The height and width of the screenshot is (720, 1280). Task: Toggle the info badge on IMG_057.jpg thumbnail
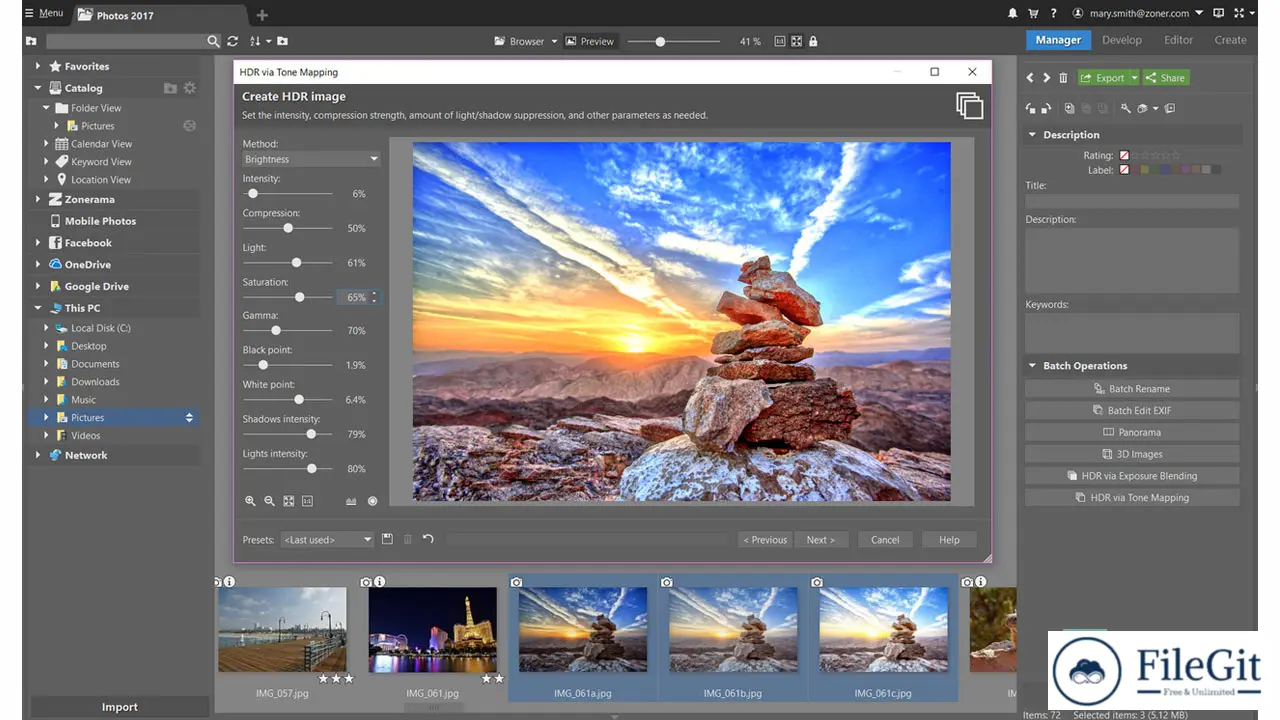pos(229,582)
